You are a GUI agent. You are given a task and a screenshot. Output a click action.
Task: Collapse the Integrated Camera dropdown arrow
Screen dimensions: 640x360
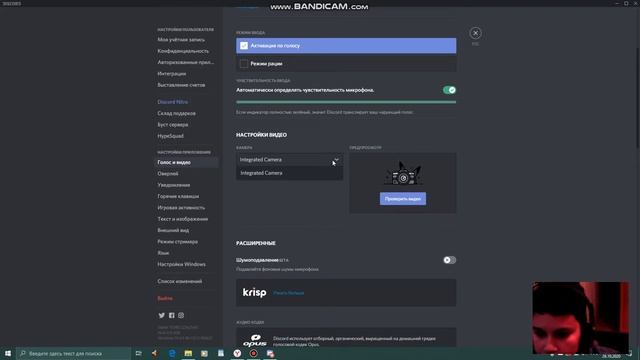click(x=336, y=160)
